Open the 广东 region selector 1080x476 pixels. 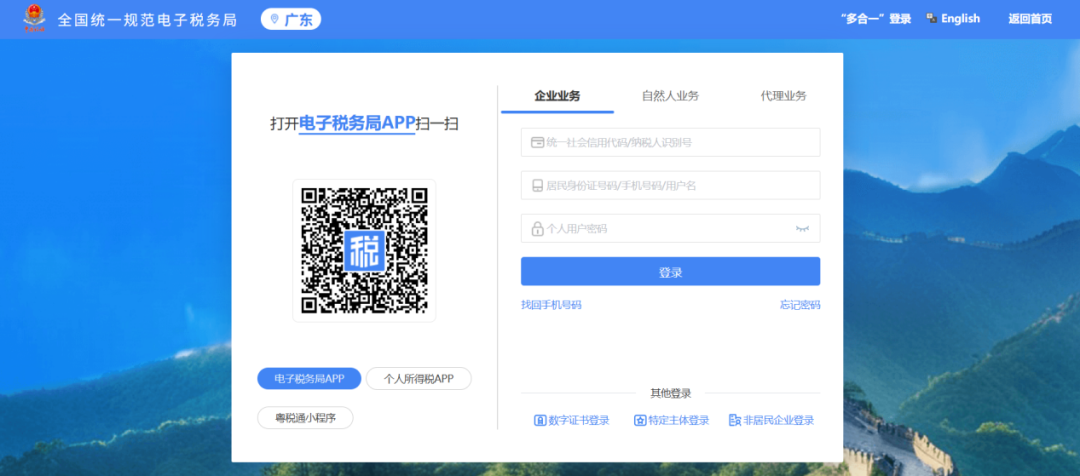(x=291, y=19)
